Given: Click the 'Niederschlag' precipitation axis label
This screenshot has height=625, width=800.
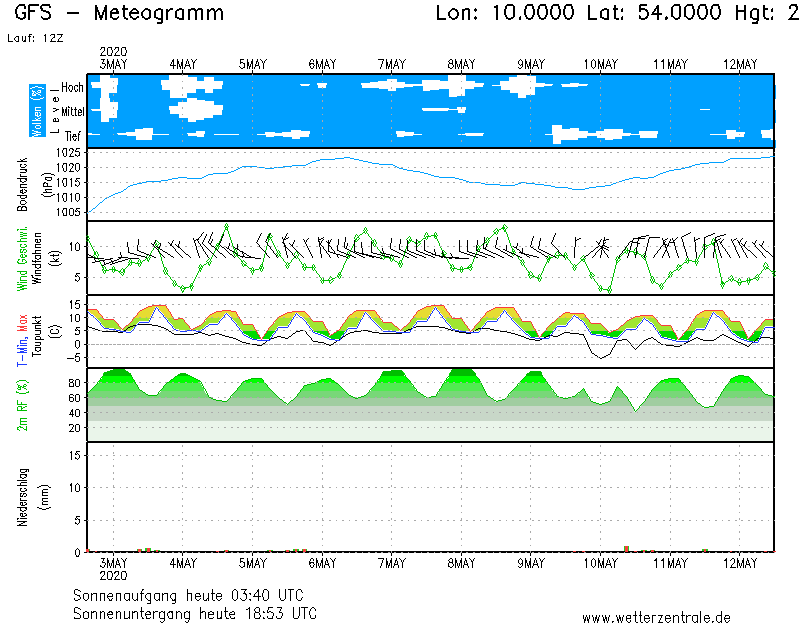Looking at the screenshot, I should coord(22,497).
